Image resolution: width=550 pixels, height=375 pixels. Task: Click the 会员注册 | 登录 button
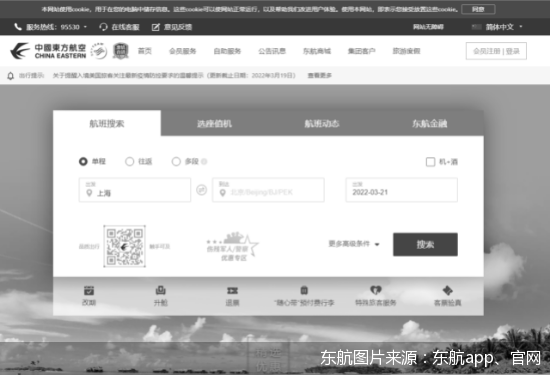pos(496,51)
